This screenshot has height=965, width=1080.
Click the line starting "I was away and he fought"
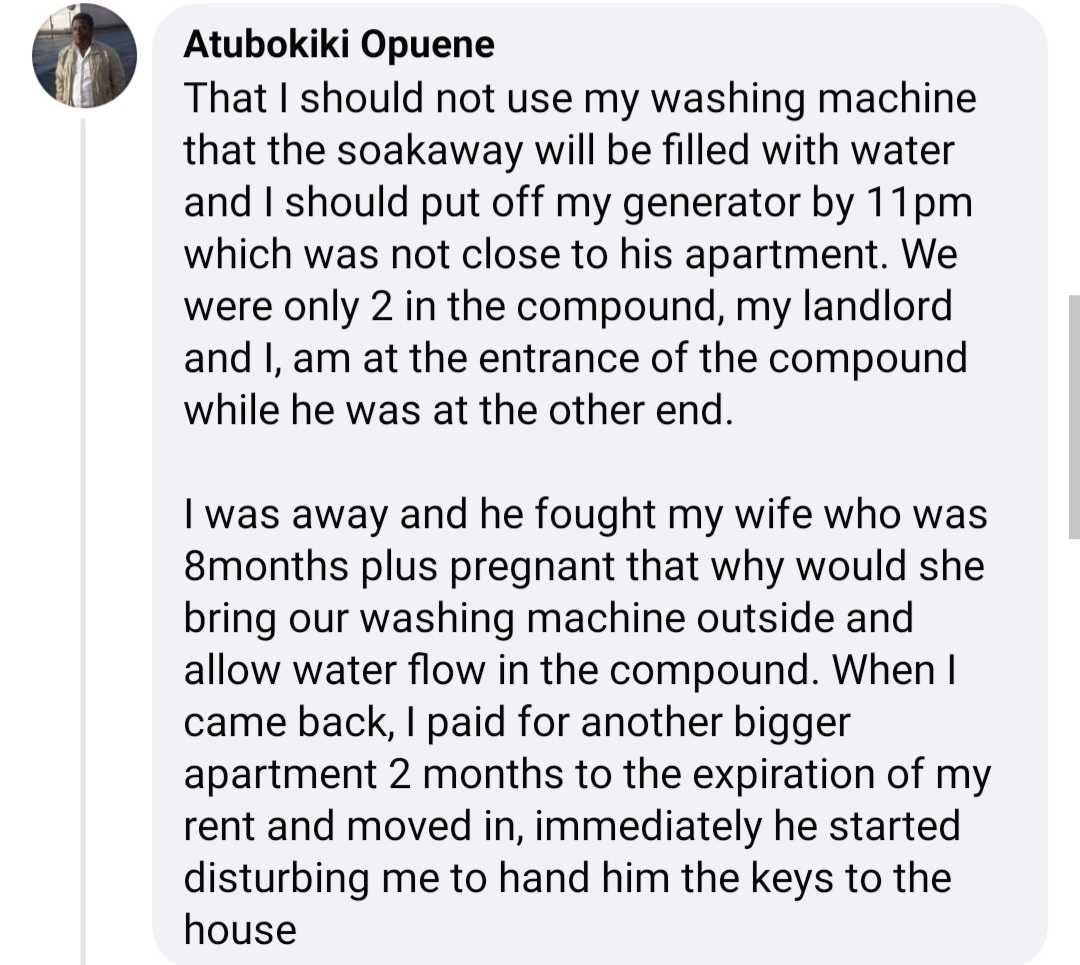(x=585, y=515)
